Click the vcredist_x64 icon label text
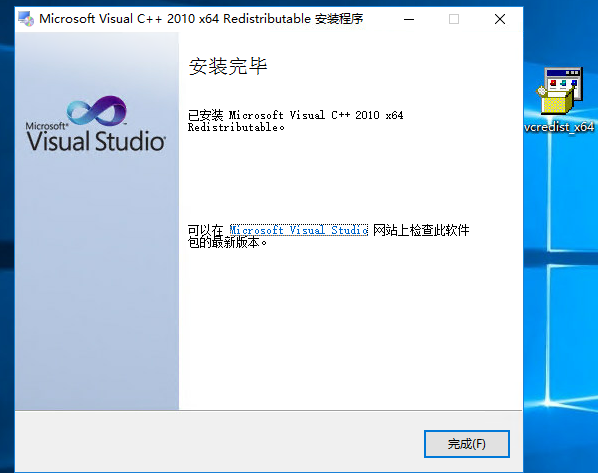This screenshot has width=598, height=473. click(559, 127)
